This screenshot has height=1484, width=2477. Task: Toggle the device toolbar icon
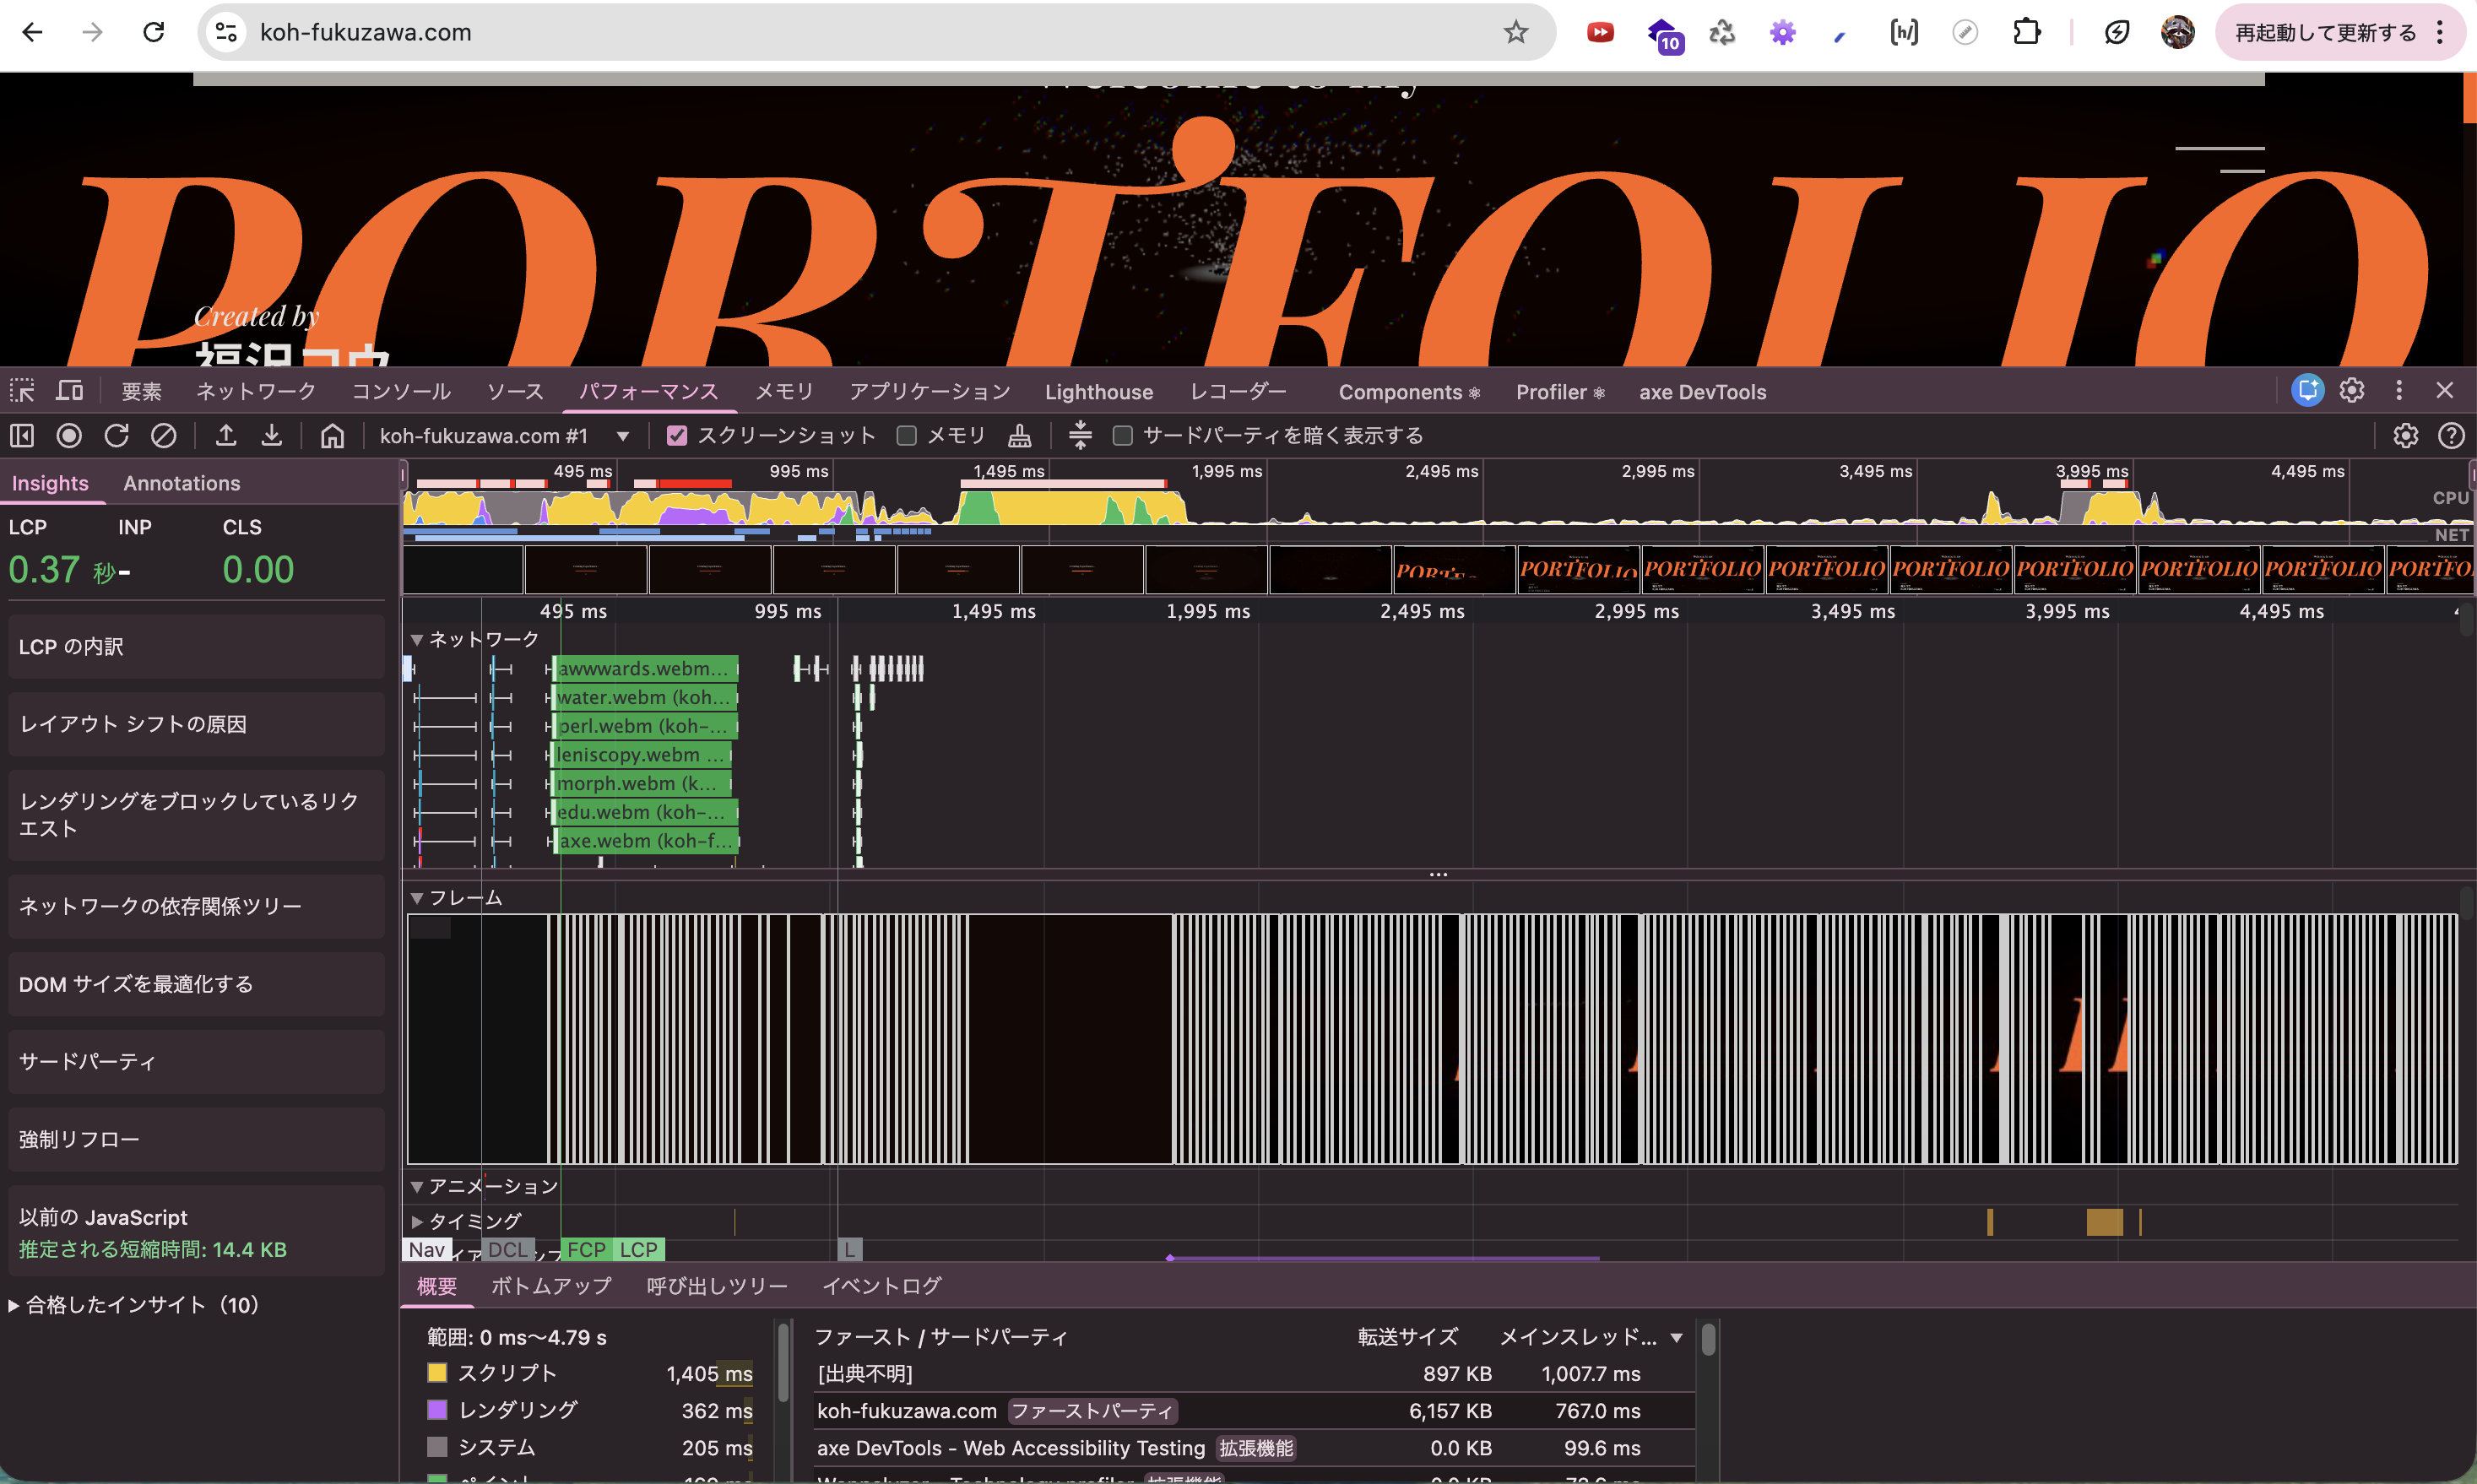[69, 391]
